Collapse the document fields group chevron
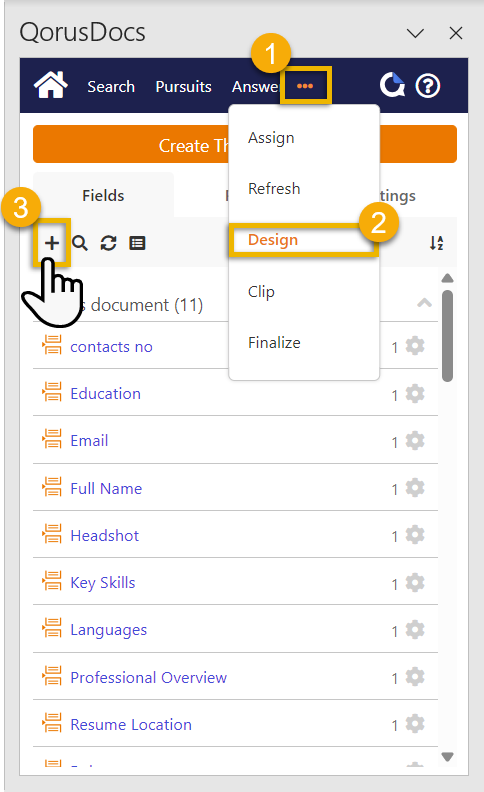 tap(424, 303)
